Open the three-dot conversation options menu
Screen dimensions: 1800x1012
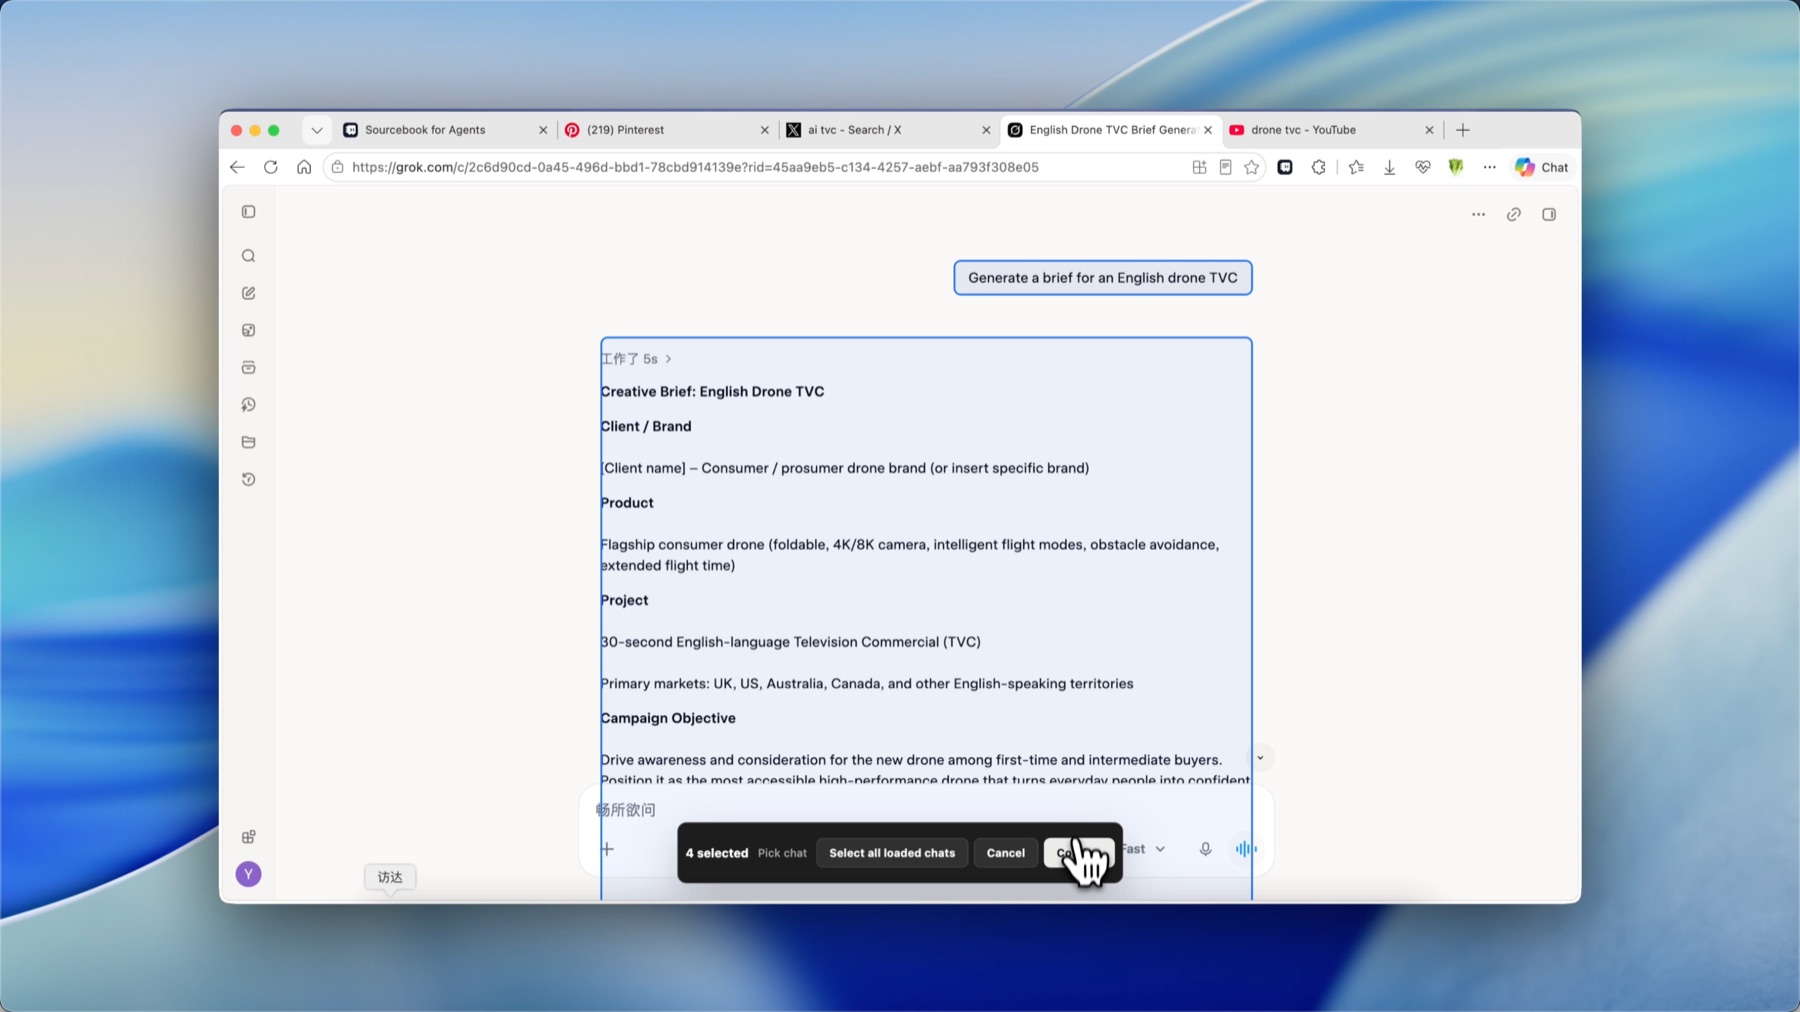(x=1478, y=214)
